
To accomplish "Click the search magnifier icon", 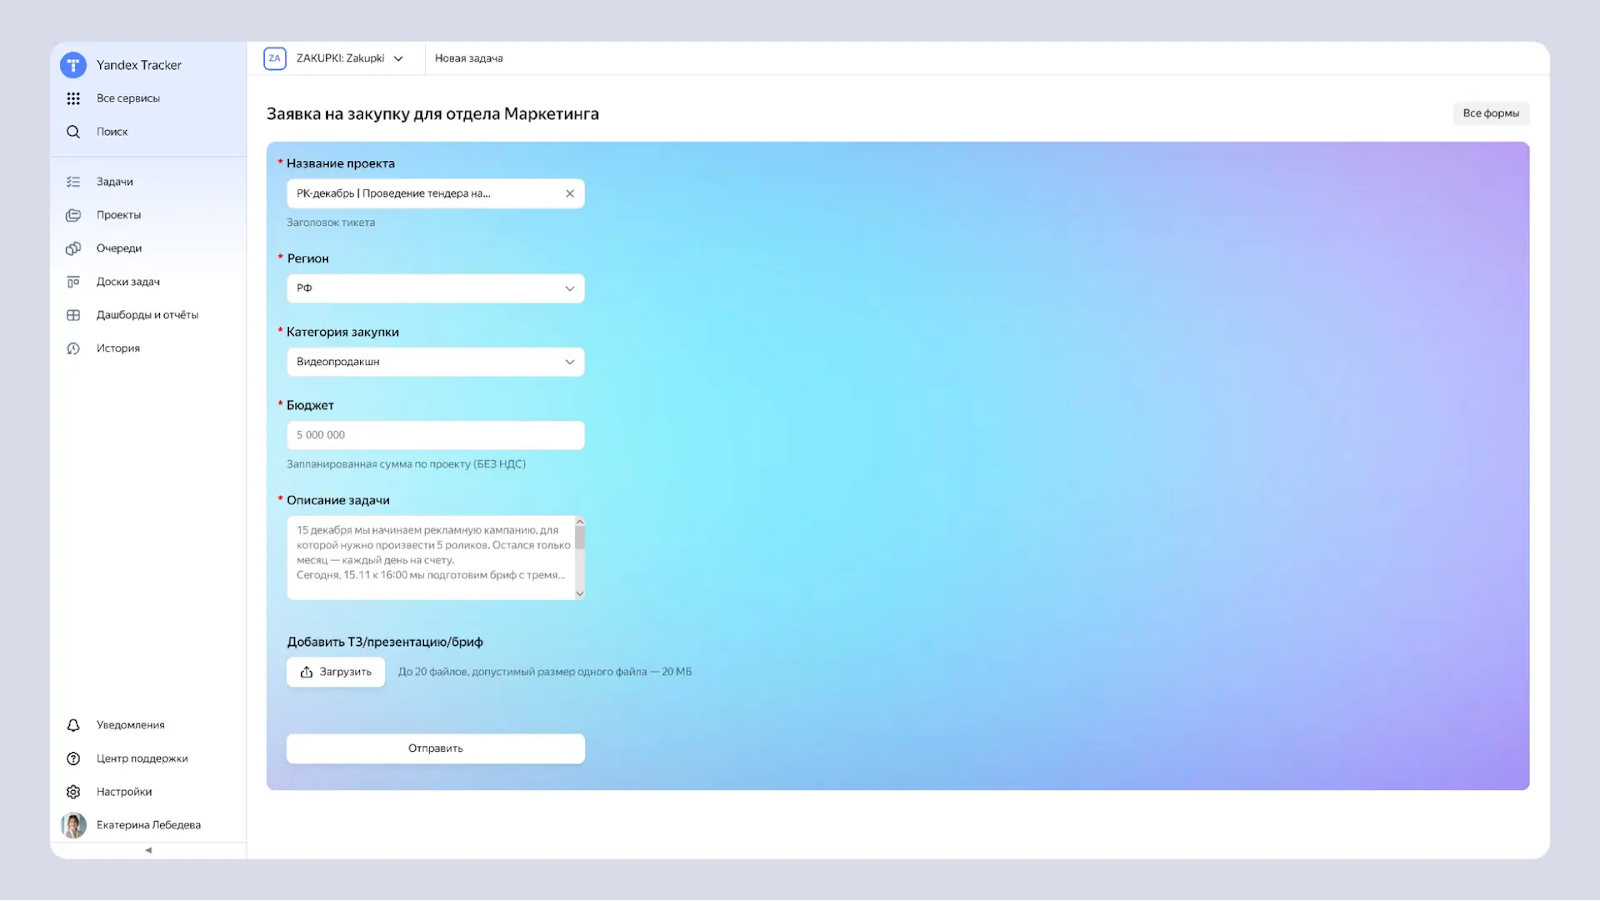I will [x=73, y=132].
